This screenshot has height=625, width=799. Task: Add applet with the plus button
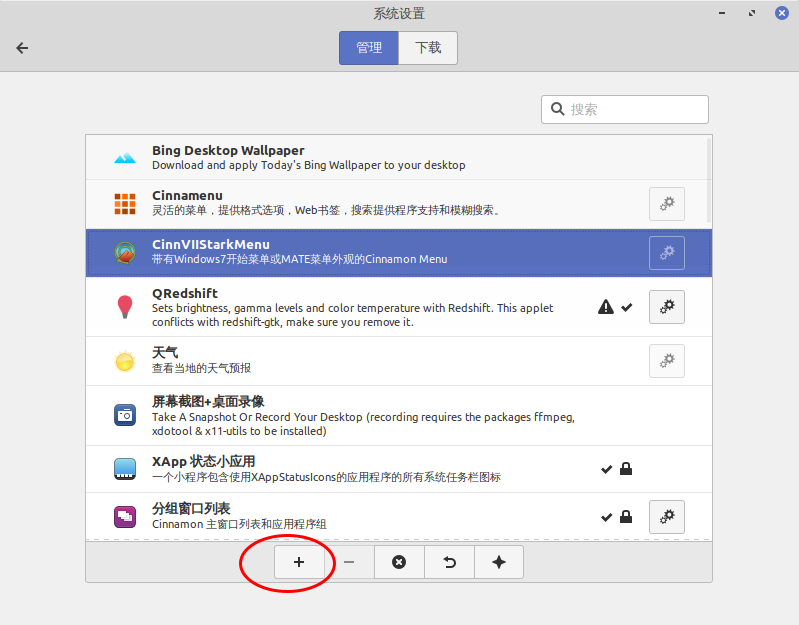[x=299, y=562]
